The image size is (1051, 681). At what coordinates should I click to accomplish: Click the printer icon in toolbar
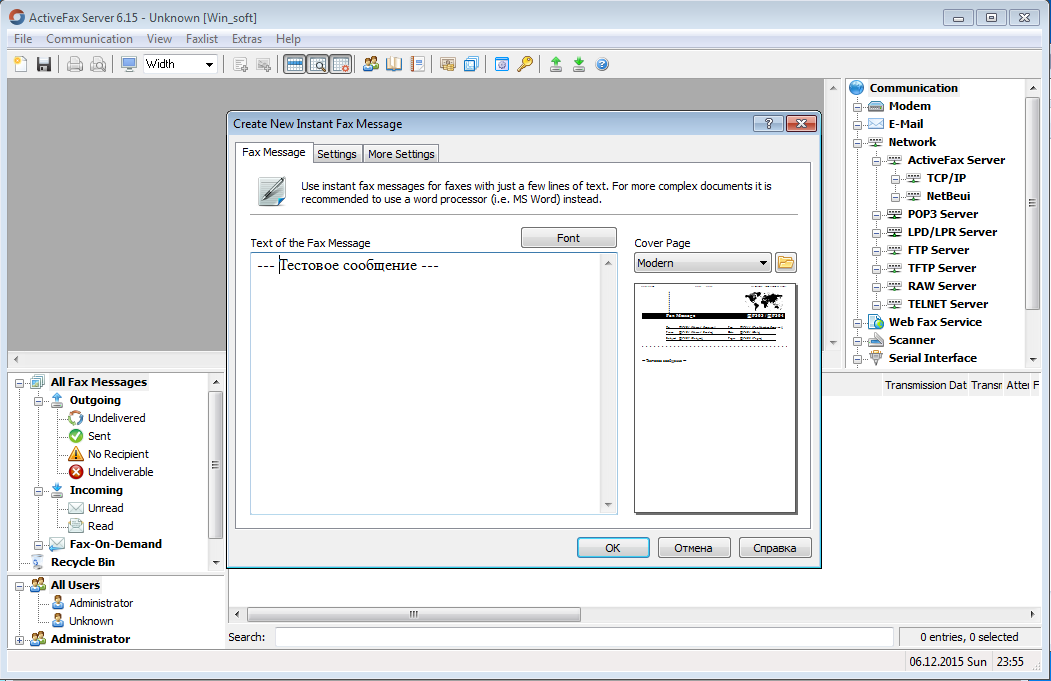coord(74,64)
